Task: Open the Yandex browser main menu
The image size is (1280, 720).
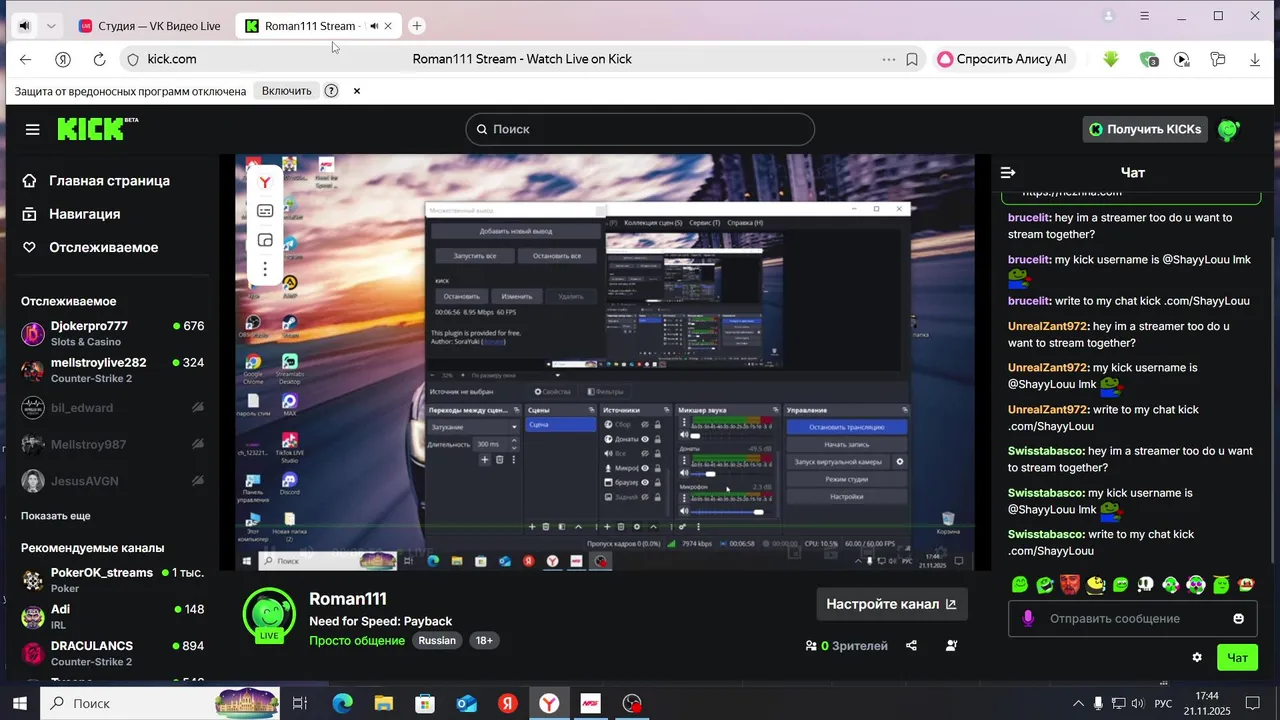Action: [1145, 17]
